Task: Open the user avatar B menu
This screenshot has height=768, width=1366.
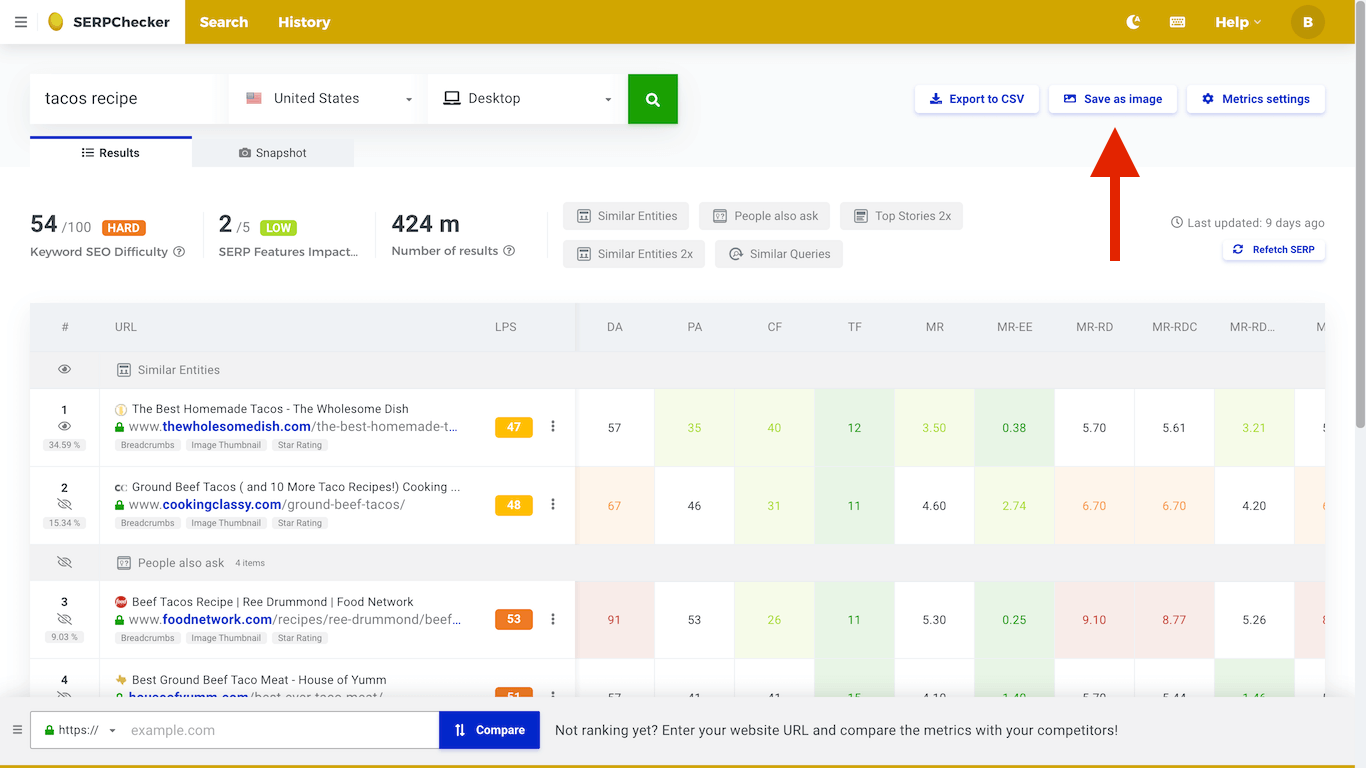Action: [x=1308, y=22]
